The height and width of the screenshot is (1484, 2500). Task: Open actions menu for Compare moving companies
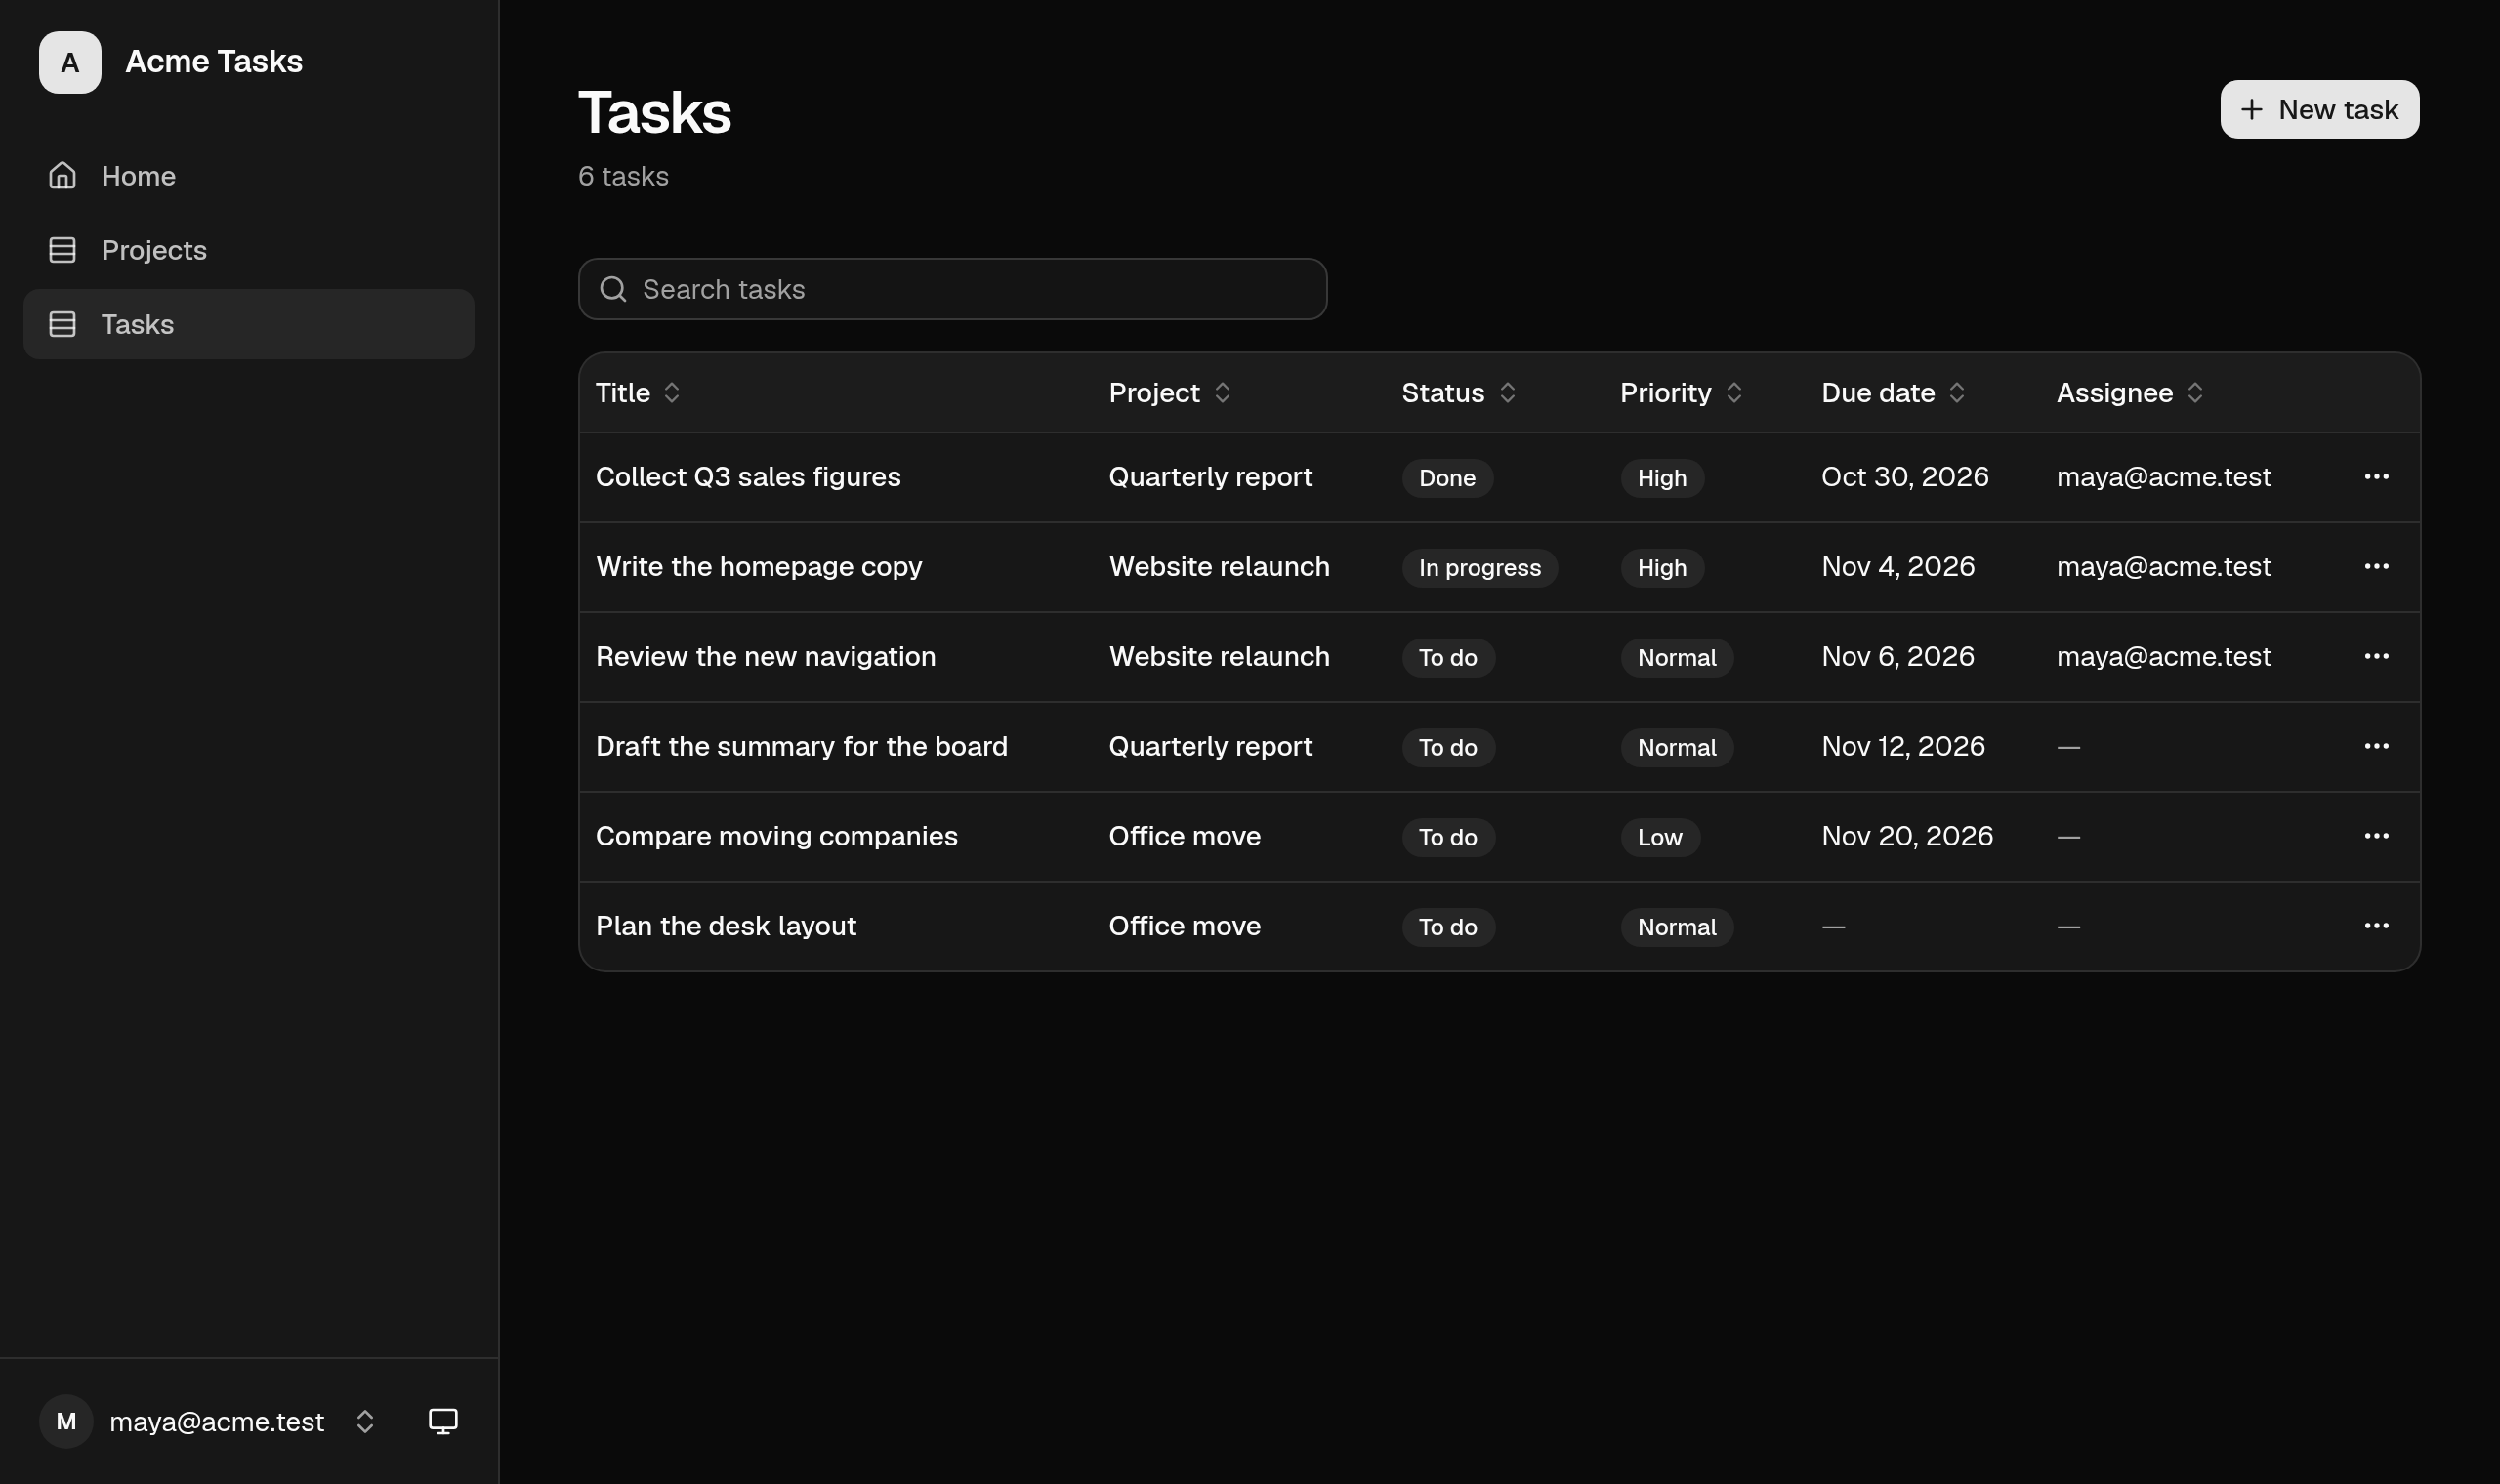pos(2376,836)
